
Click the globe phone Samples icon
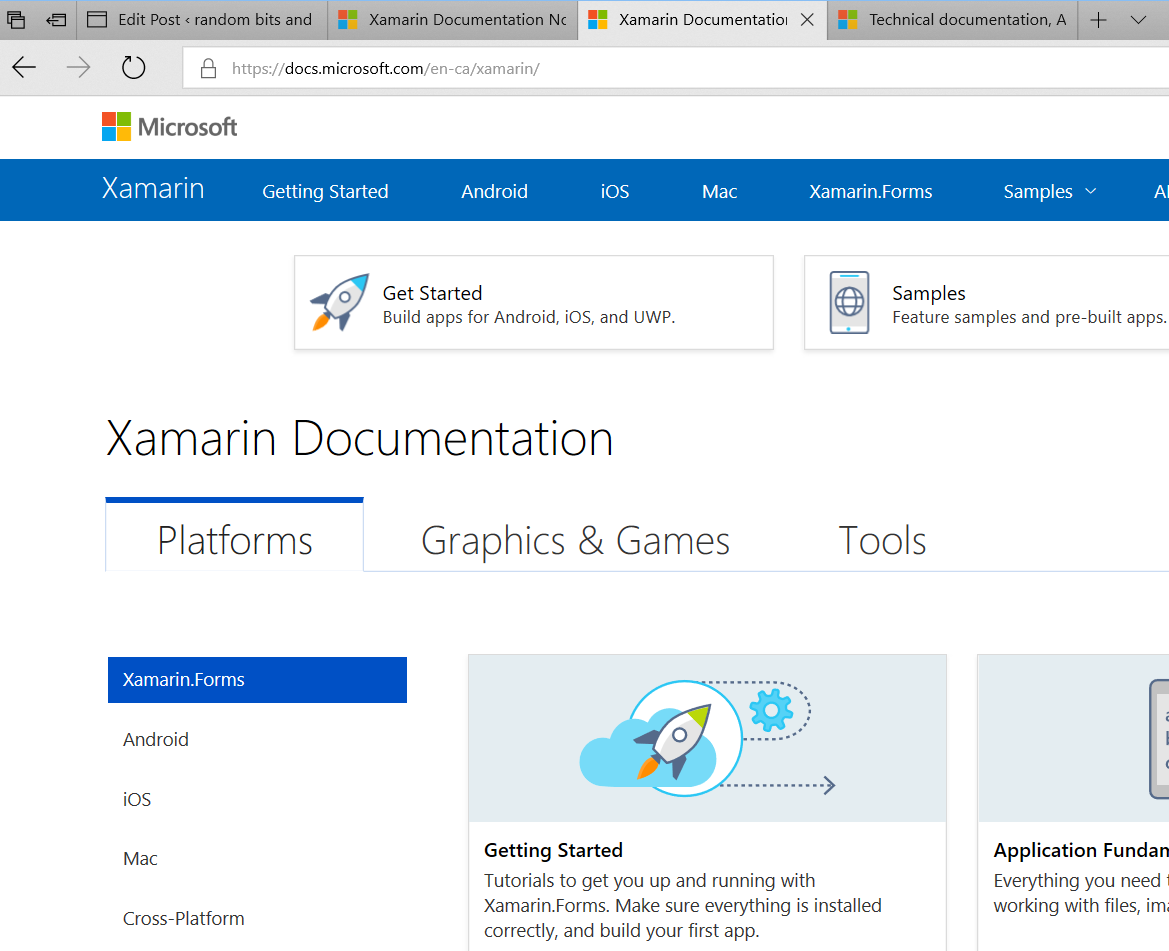click(849, 302)
